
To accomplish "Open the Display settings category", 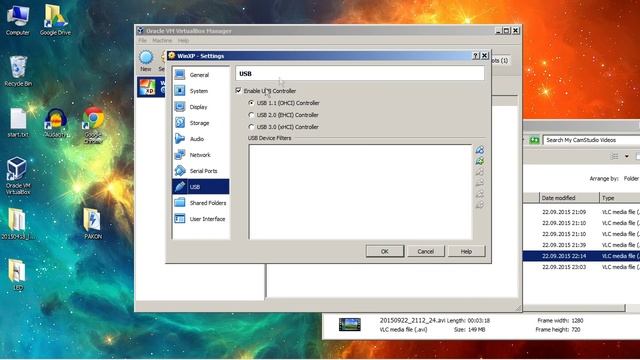I will click(200, 107).
